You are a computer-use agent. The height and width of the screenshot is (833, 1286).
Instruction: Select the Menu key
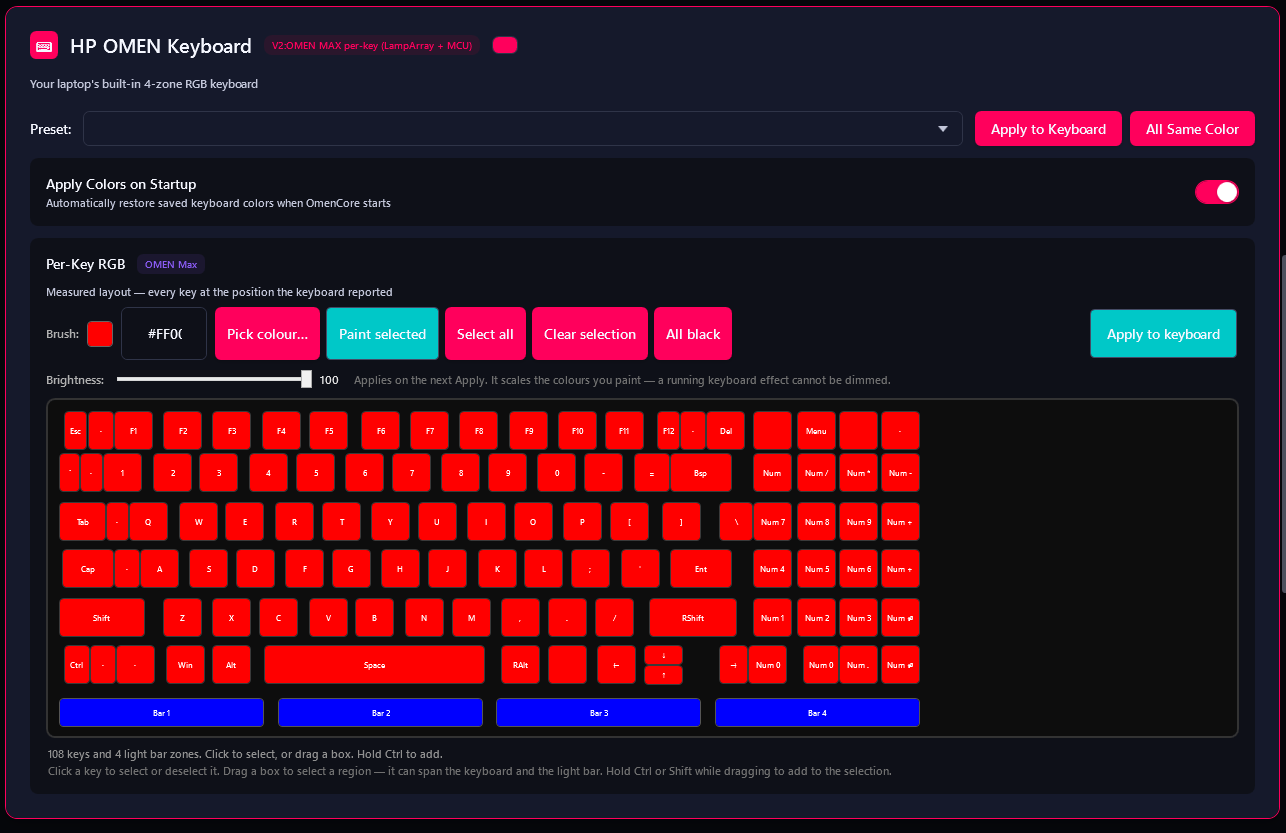coord(816,431)
